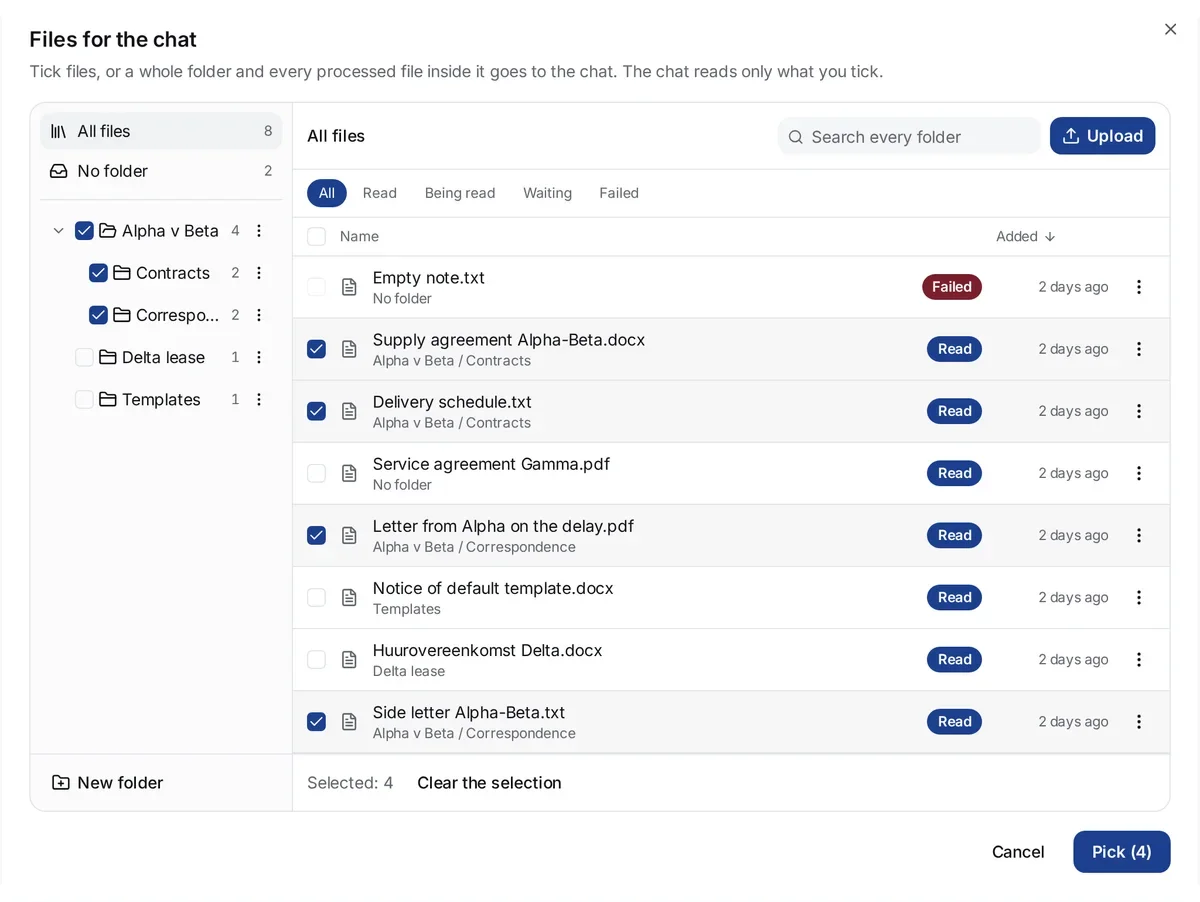Open Contracts folder options menu
The image size is (1200, 902).
coord(259,273)
